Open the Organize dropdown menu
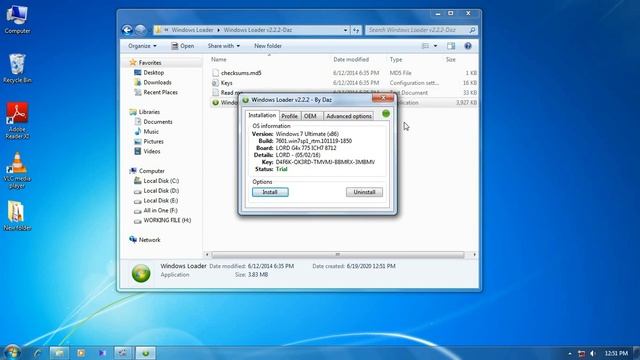Screen dimensions: 640x360 coord(142,46)
